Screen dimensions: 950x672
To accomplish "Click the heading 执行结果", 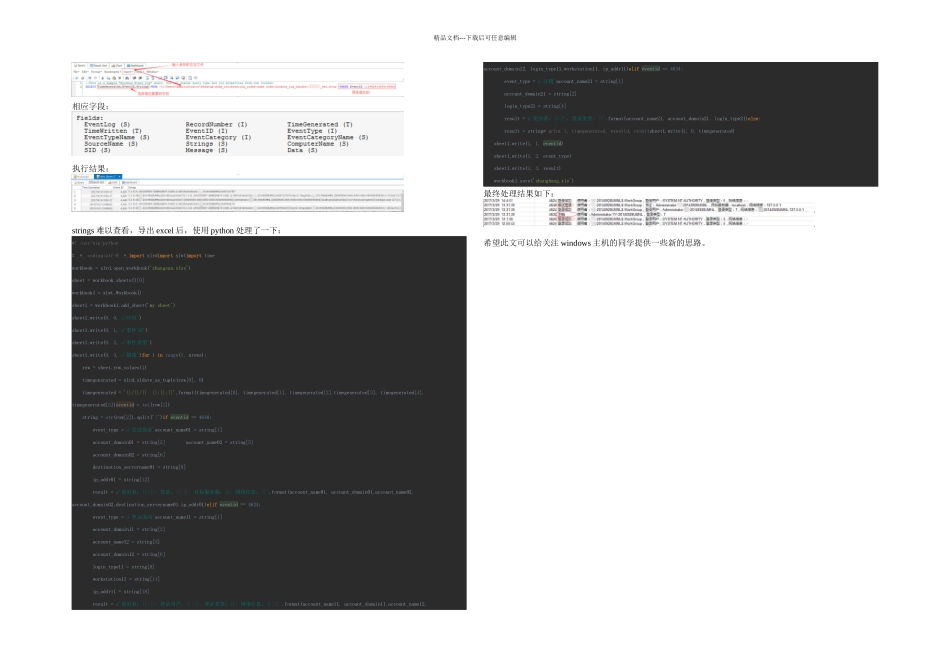I will tap(91, 168).
